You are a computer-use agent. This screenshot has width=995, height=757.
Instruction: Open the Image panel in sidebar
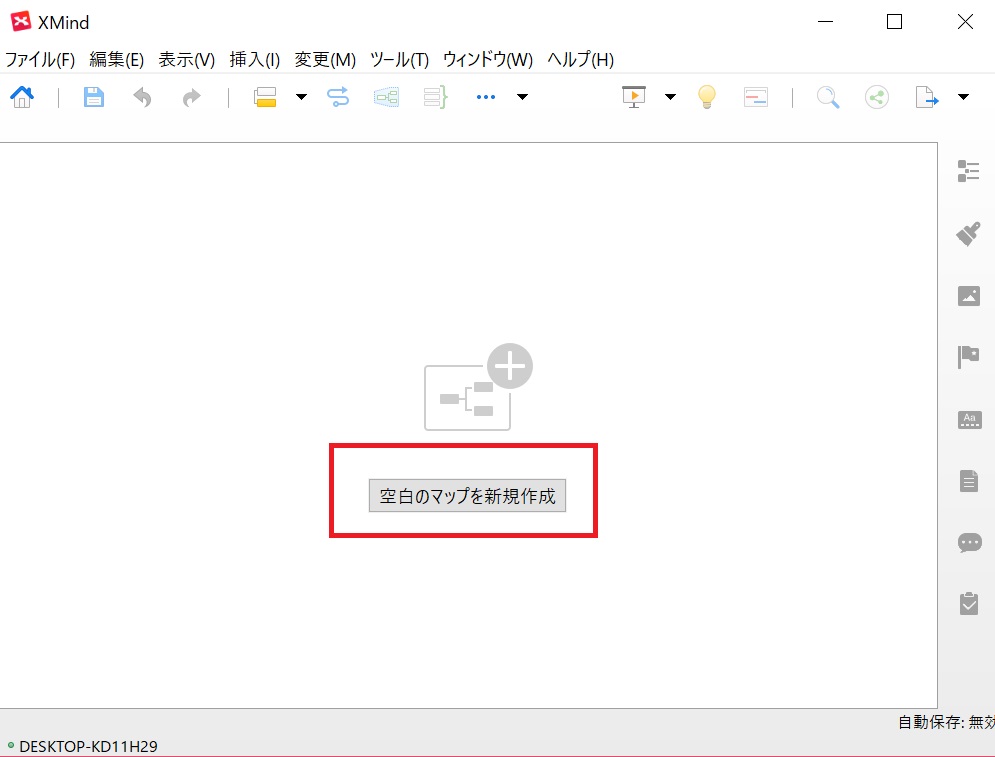point(968,296)
